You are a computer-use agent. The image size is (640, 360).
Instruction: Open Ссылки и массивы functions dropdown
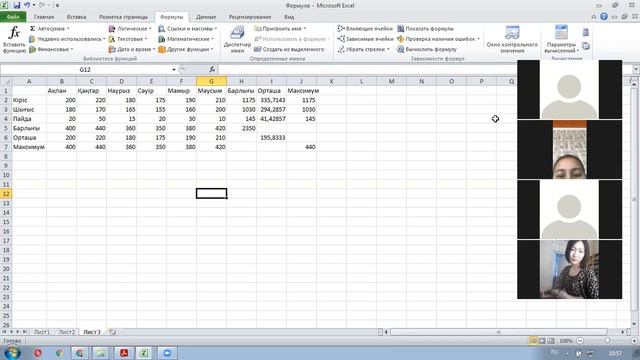187,29
